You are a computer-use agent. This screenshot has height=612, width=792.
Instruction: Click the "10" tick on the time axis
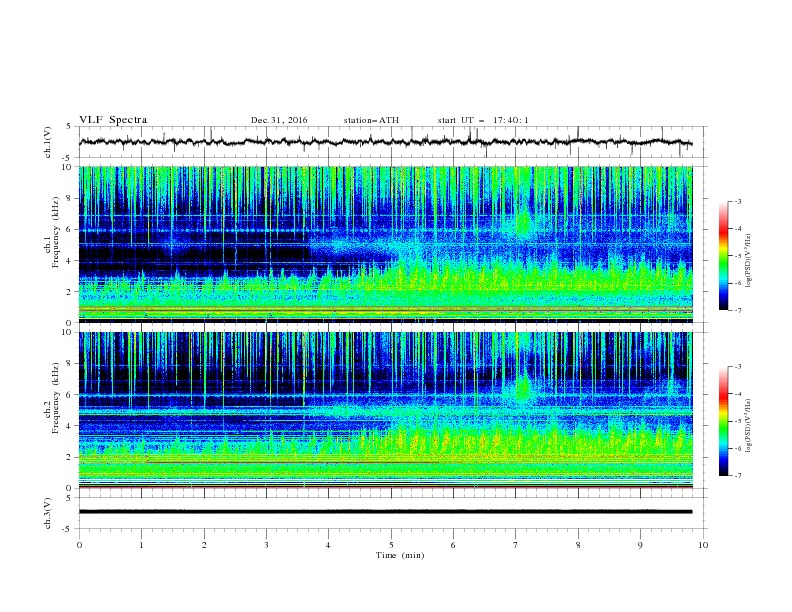[703, 545]
